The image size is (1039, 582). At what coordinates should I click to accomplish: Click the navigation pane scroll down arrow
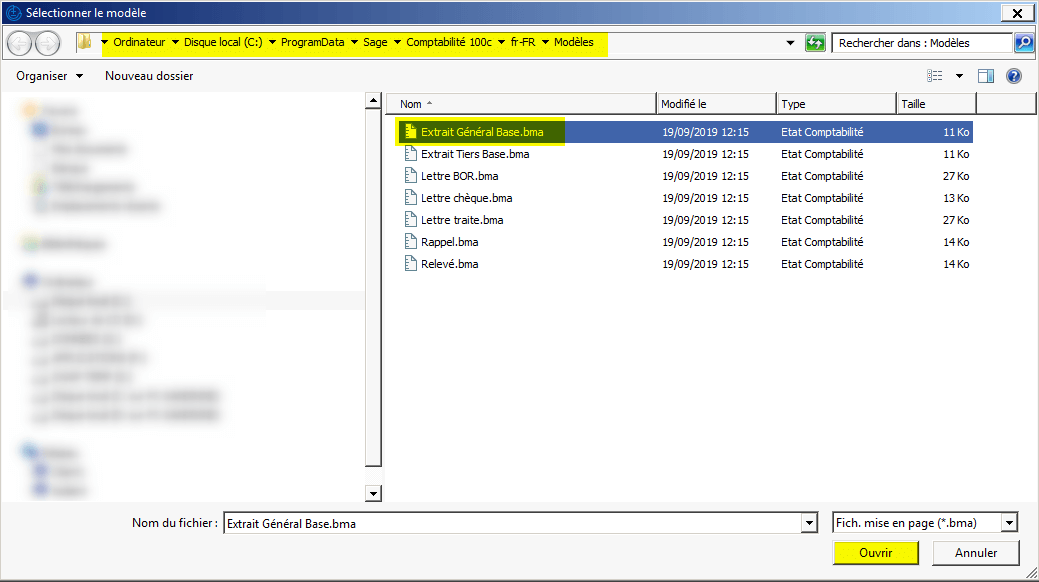coord(373,493)
